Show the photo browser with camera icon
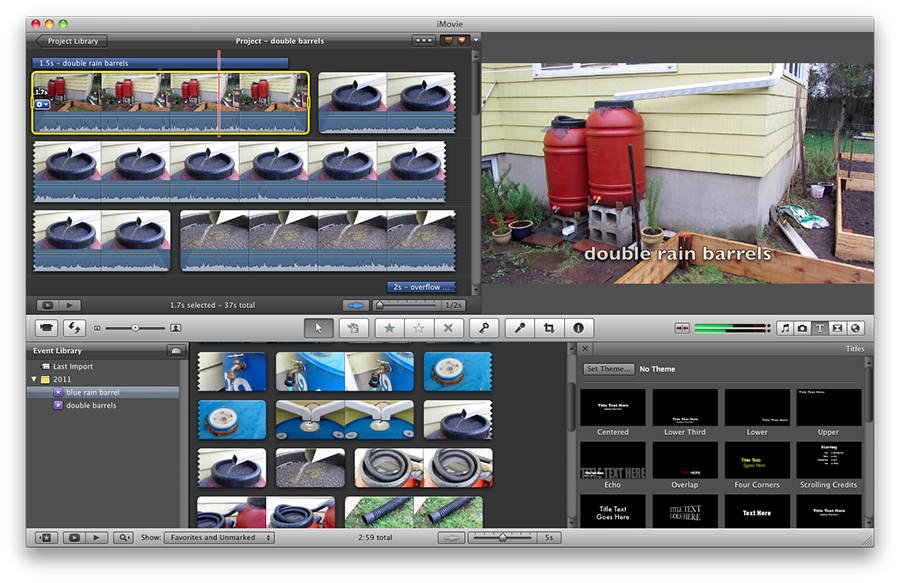This screenshot has height=583, width=900. [802, 328]
